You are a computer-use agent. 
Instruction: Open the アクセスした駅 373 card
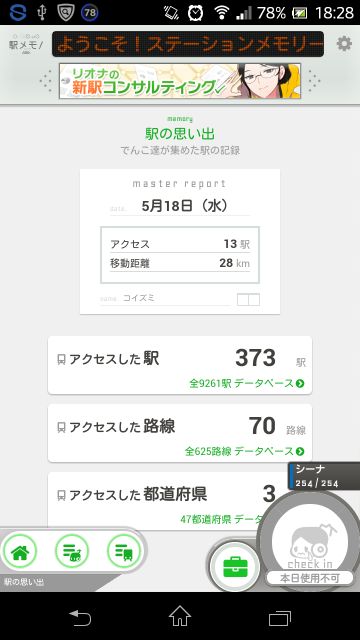(x=180, y=365)
